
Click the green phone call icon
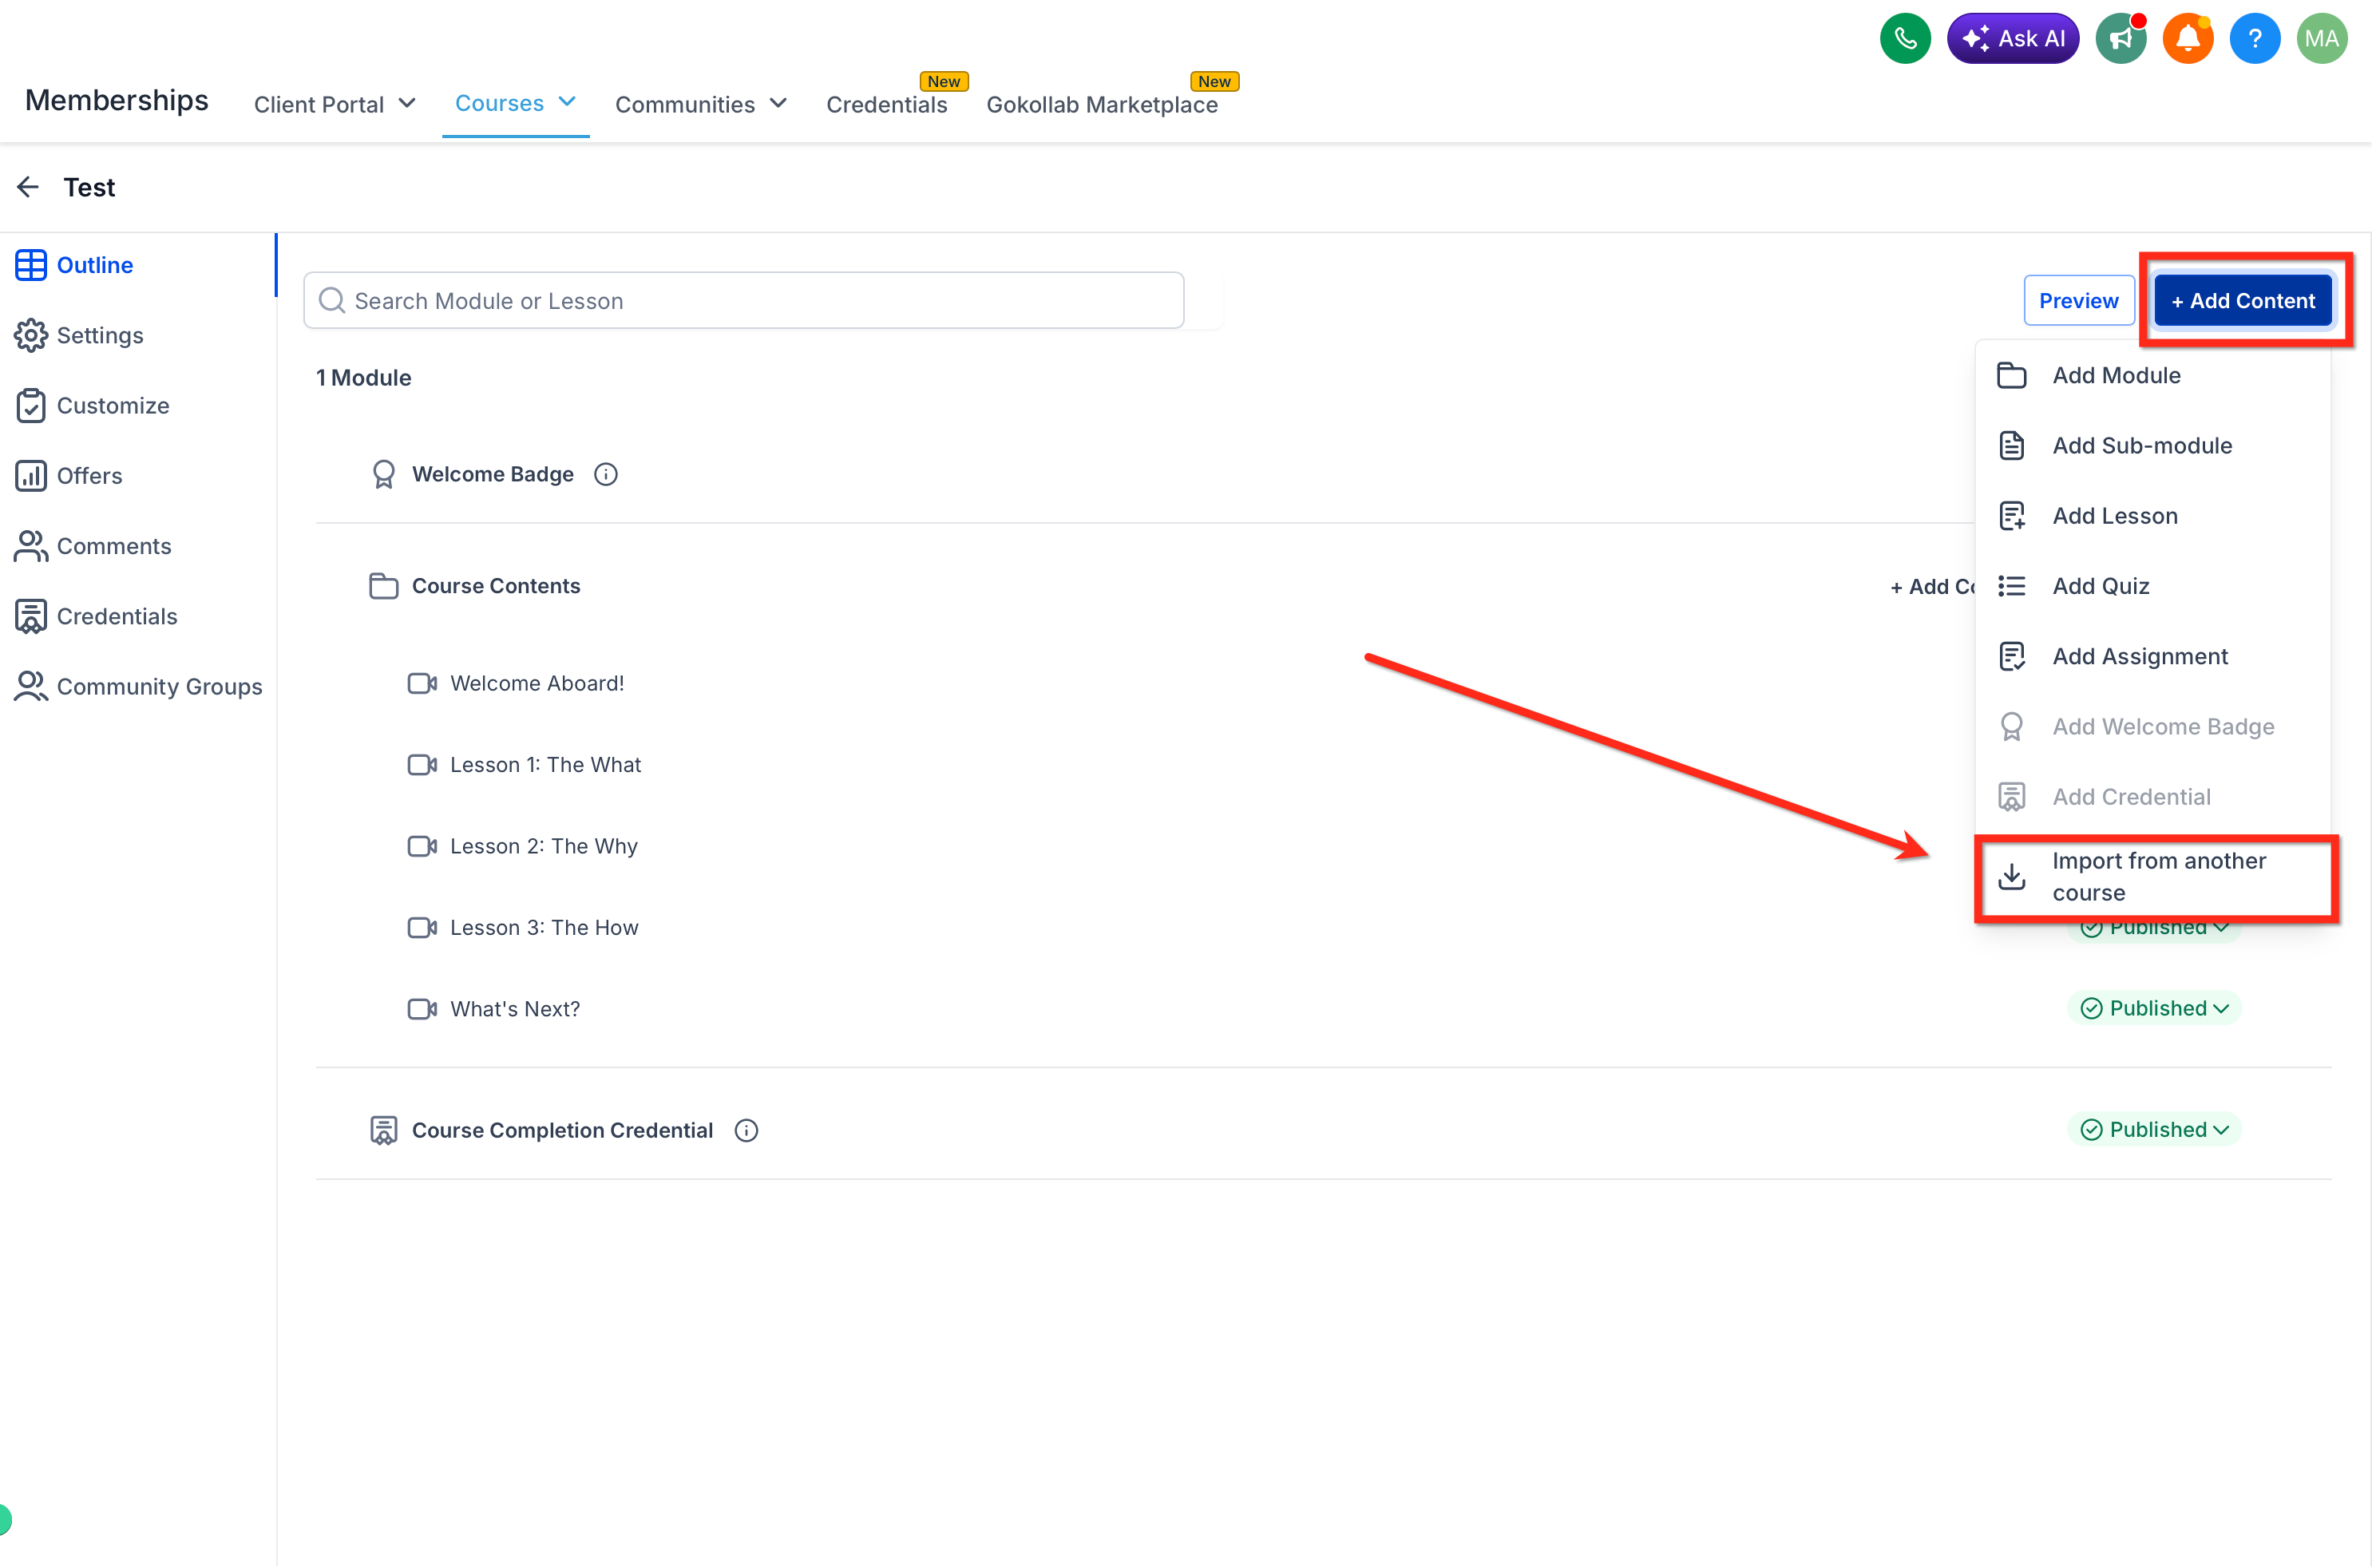pos(1905,39)
